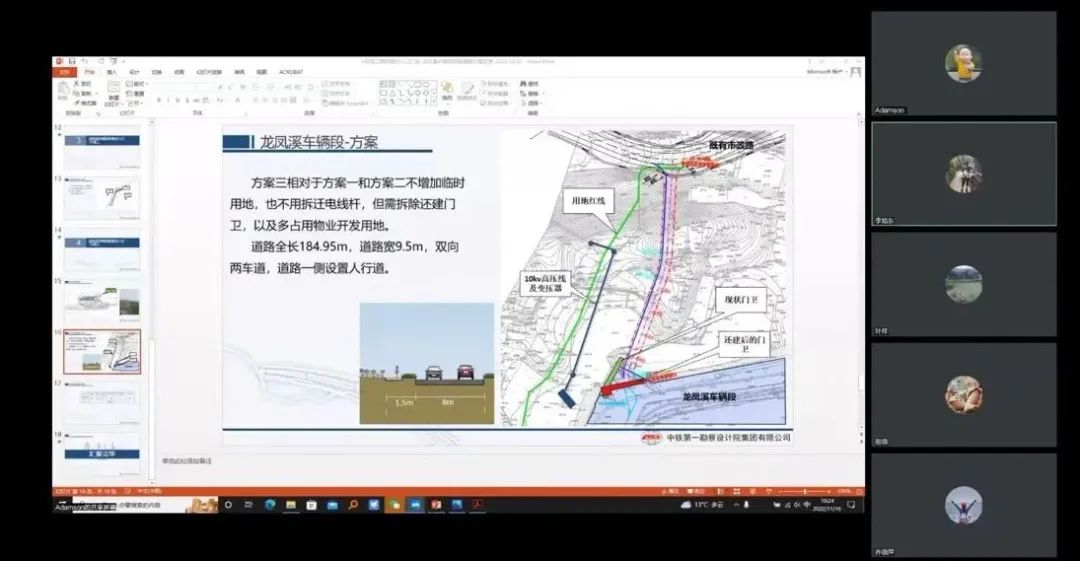Expand the shapes gallery more arrow
The image size is (1080, 561).
click(434, 103)
